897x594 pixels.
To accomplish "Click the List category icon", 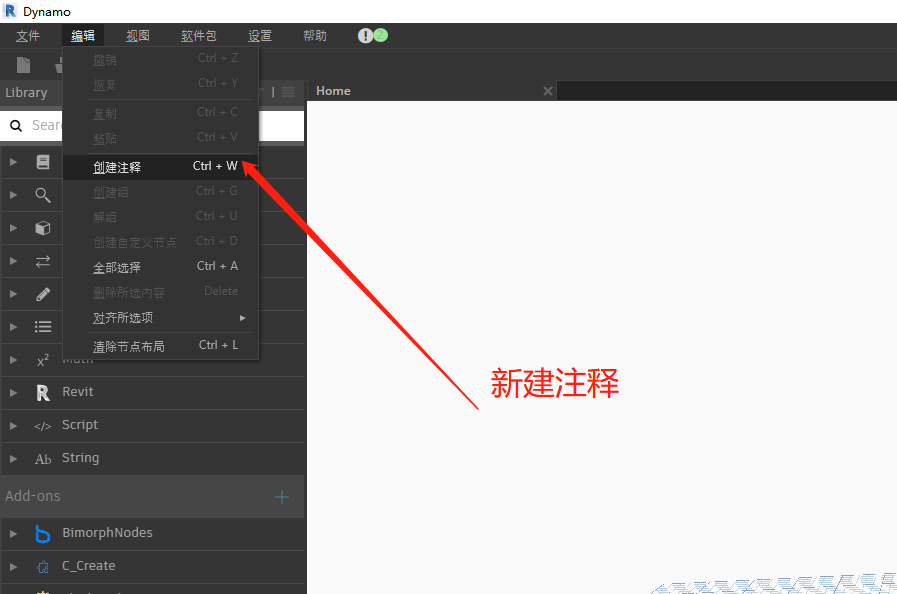I will [43, 327].
